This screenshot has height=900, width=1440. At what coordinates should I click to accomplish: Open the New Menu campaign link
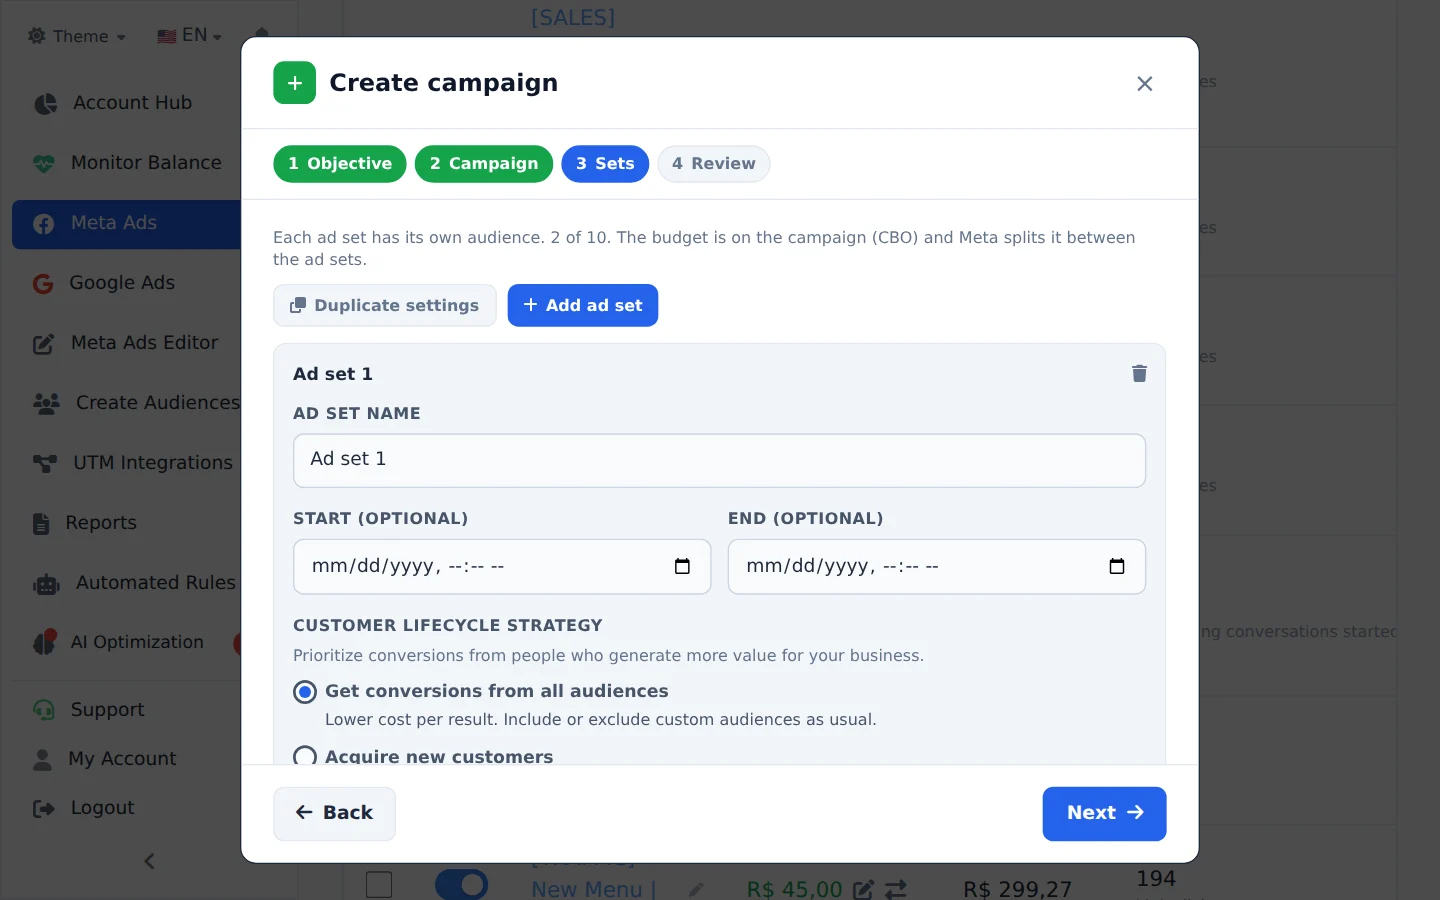(593, 889)
